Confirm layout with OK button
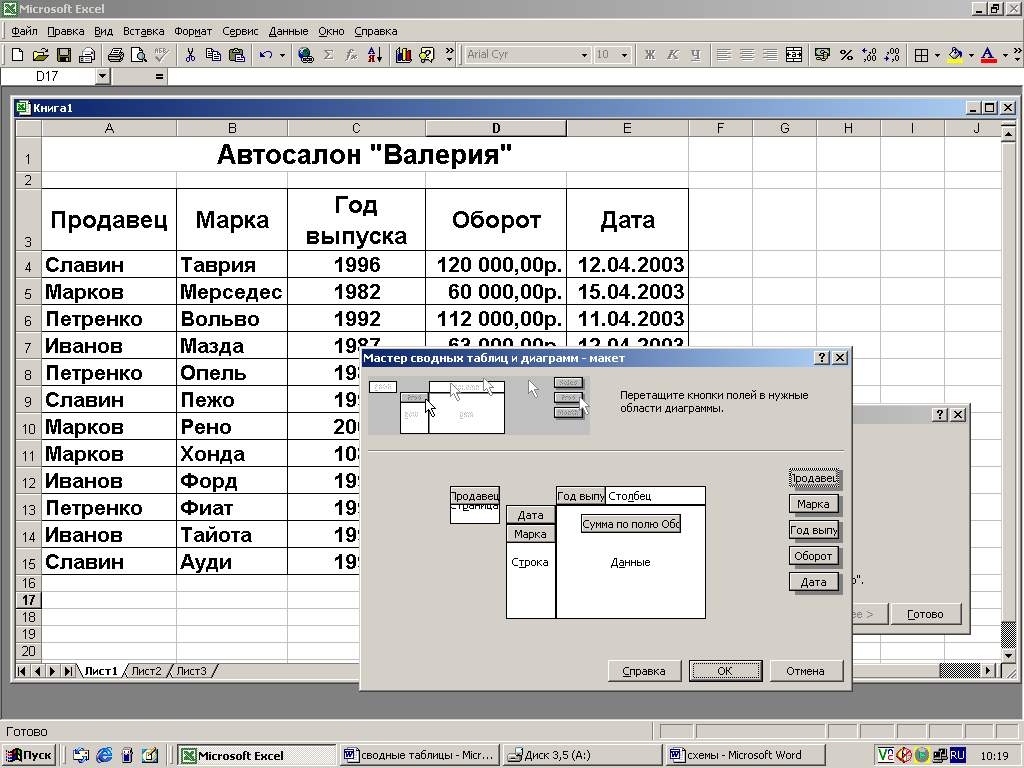1024x768 pixels. click(725, 671)
